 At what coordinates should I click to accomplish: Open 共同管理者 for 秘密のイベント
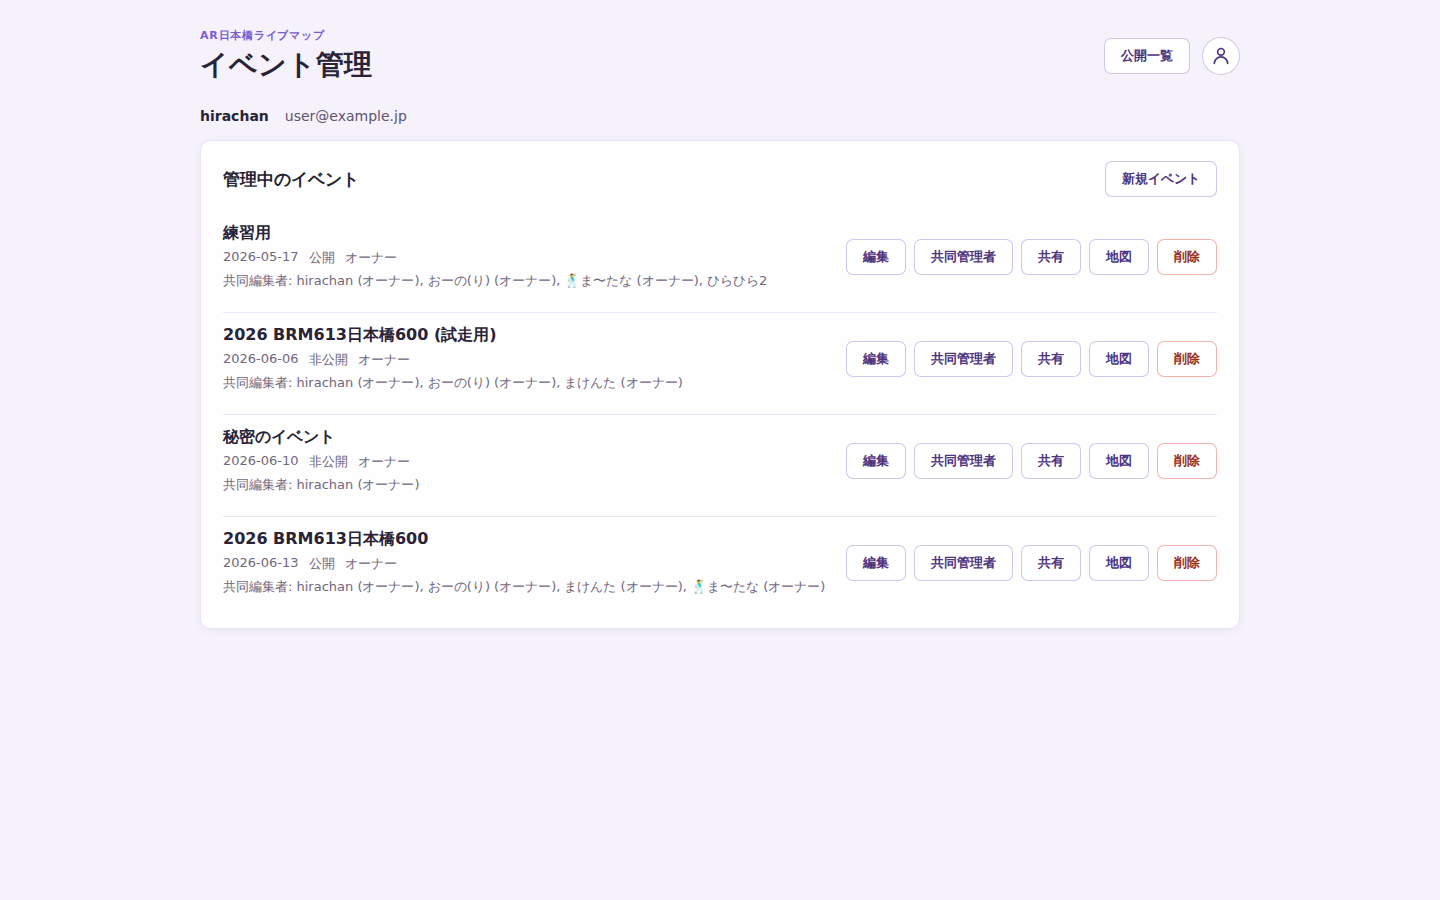point(963,461)
